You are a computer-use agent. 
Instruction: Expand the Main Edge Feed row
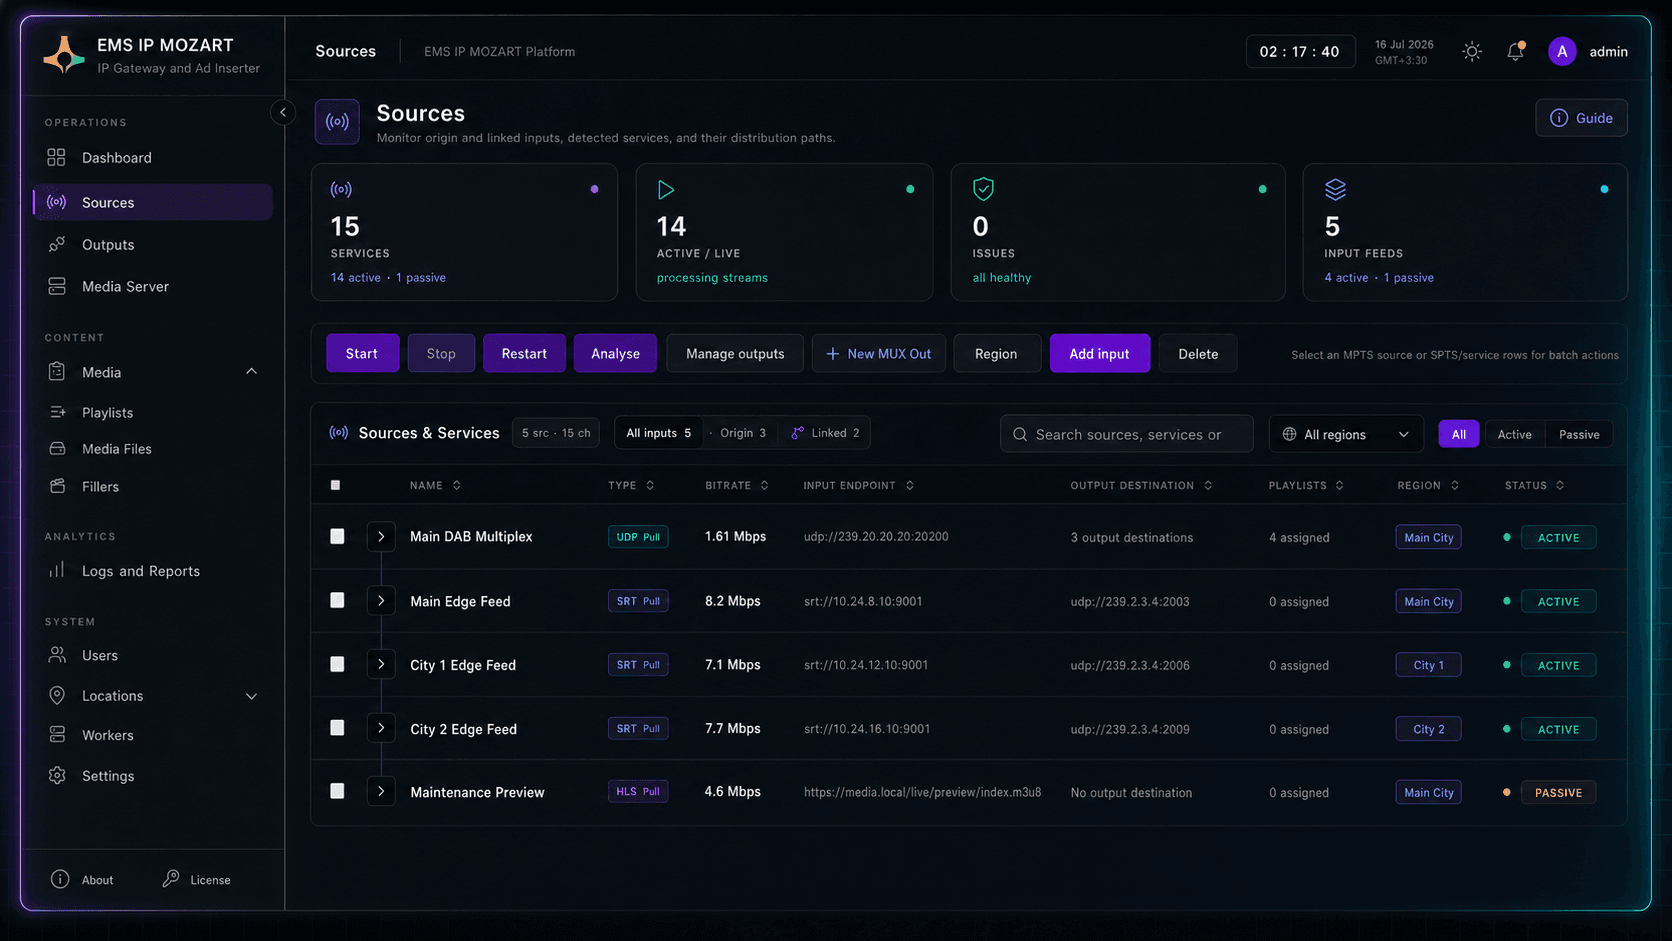[381, 600]
